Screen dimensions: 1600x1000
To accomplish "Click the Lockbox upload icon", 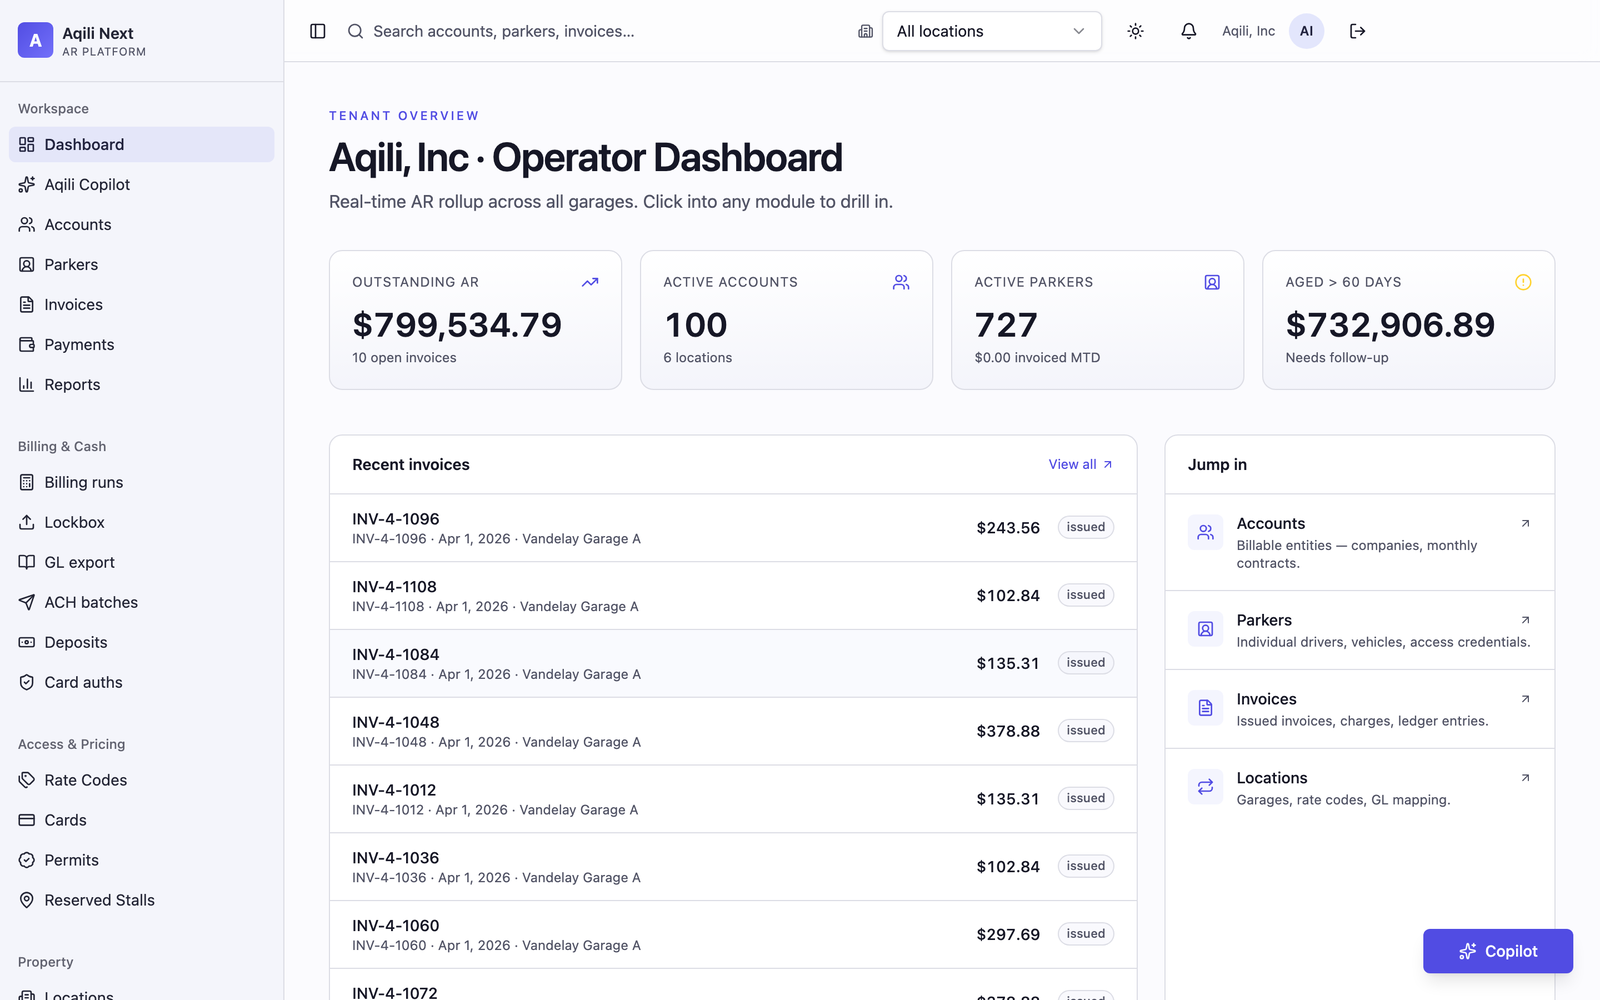I will click(27, 522).
